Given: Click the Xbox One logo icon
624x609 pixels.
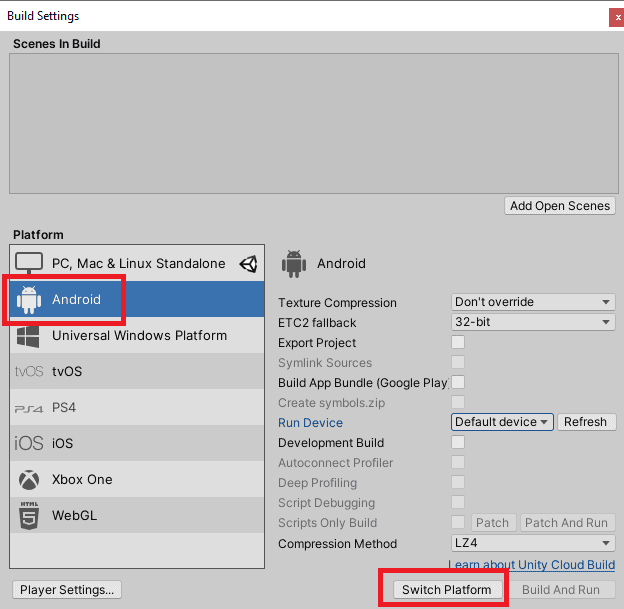Looking at the screenshot, I should pos(29,479).
